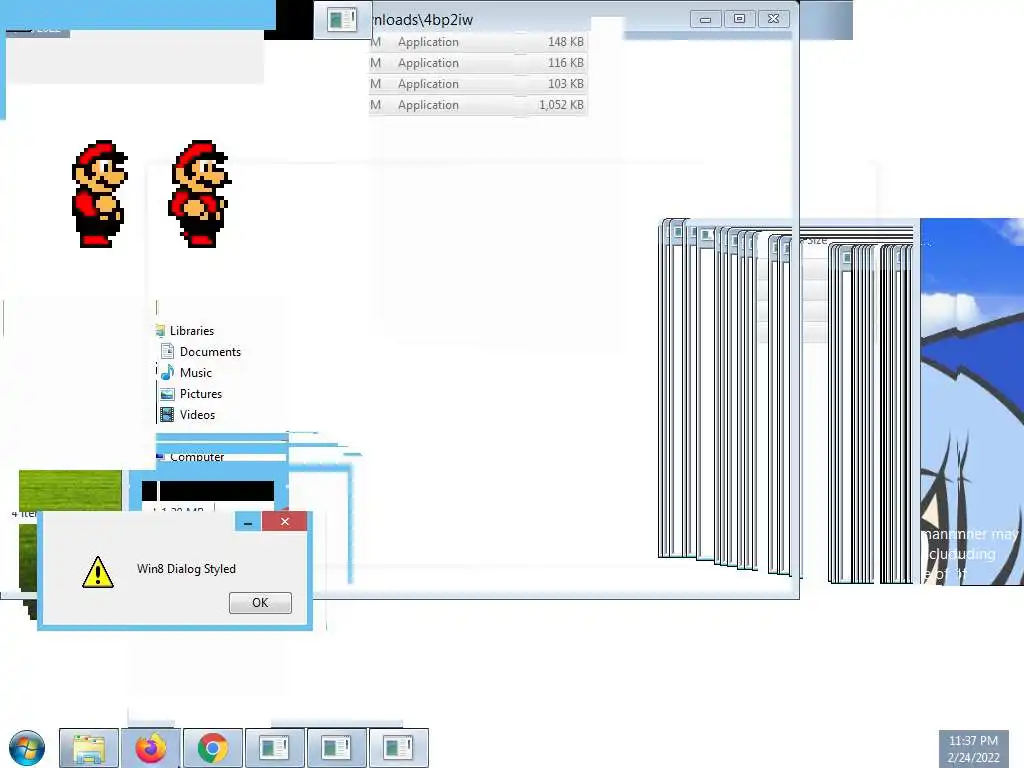Click the Music note icon
This screenshot has height=768, width=1024.
tap(167, 372)
